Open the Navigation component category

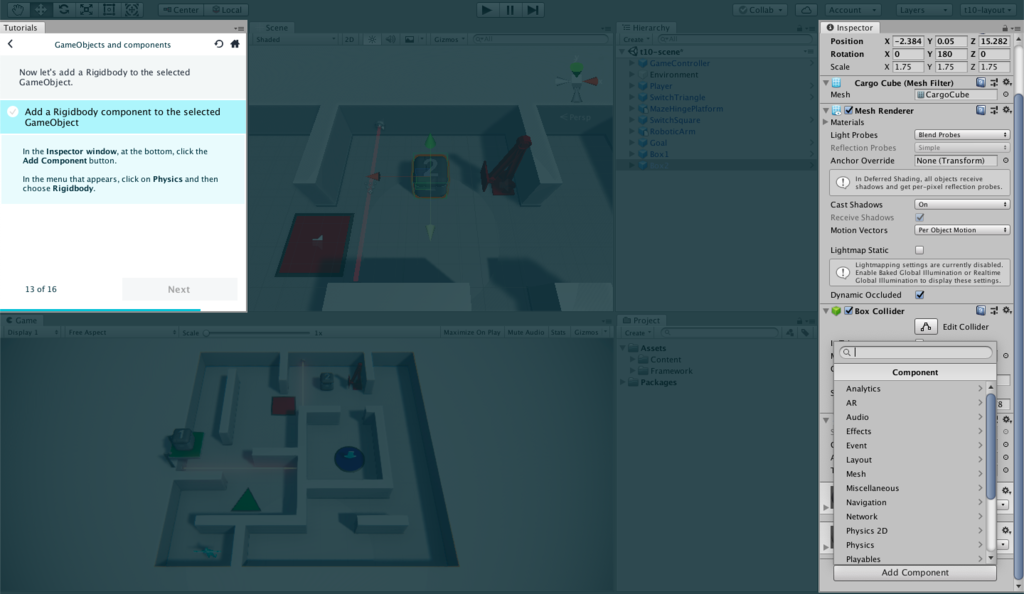[x=913, y=503]
